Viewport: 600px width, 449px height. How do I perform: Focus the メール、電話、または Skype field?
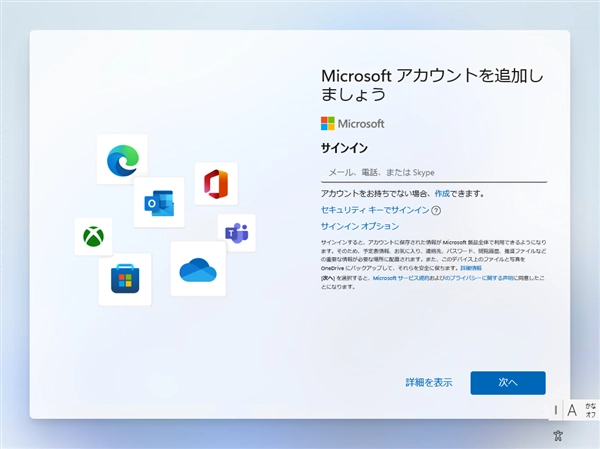pos(434,173)
